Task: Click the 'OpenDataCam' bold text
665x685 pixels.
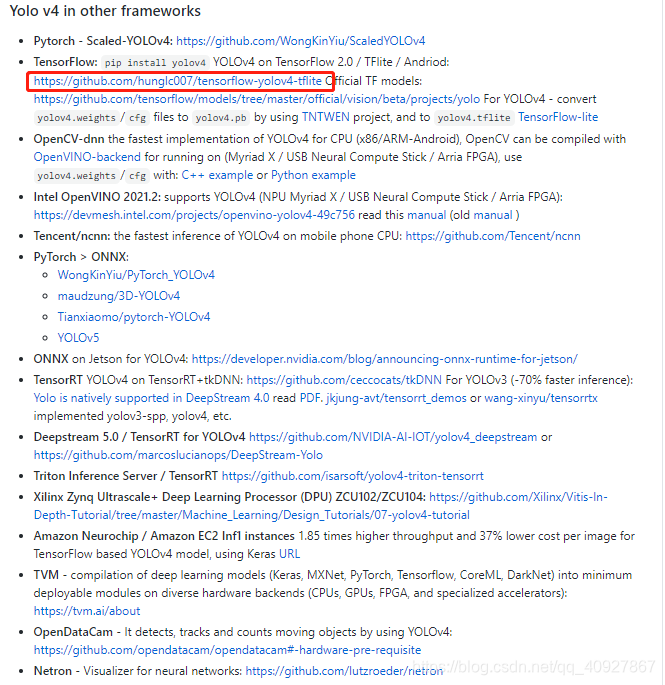Action: tap(73, 633)
